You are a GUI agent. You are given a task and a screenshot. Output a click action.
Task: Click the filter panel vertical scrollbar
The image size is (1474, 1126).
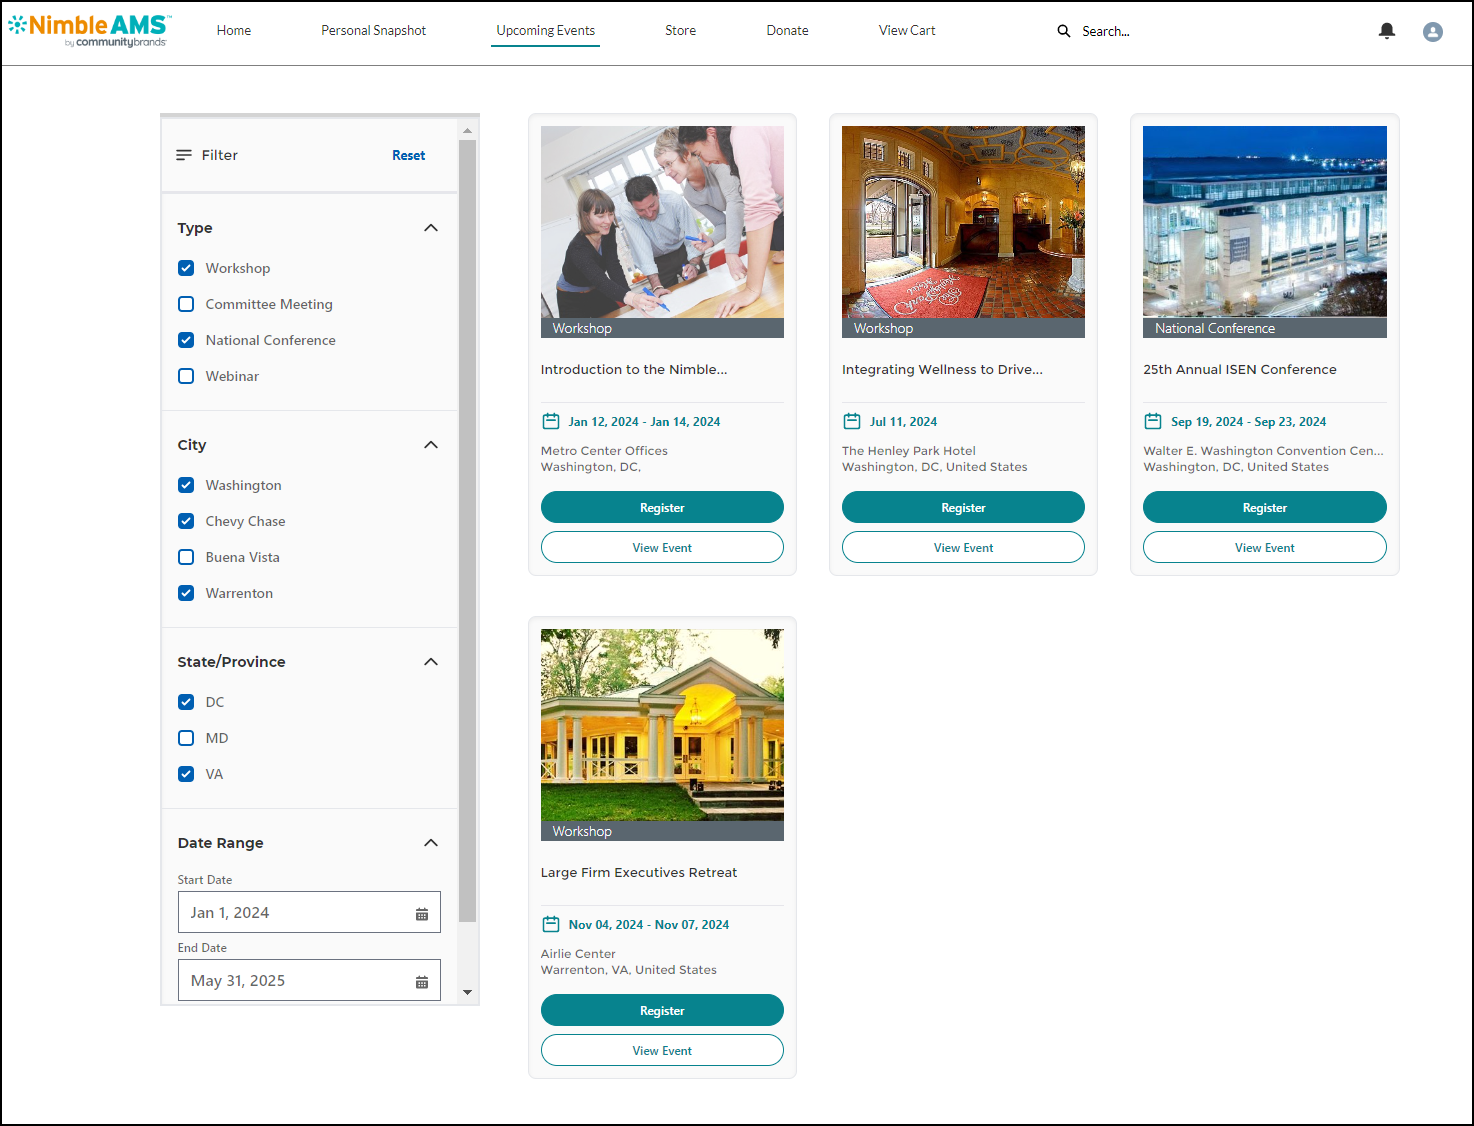click(x=467, y=530)
